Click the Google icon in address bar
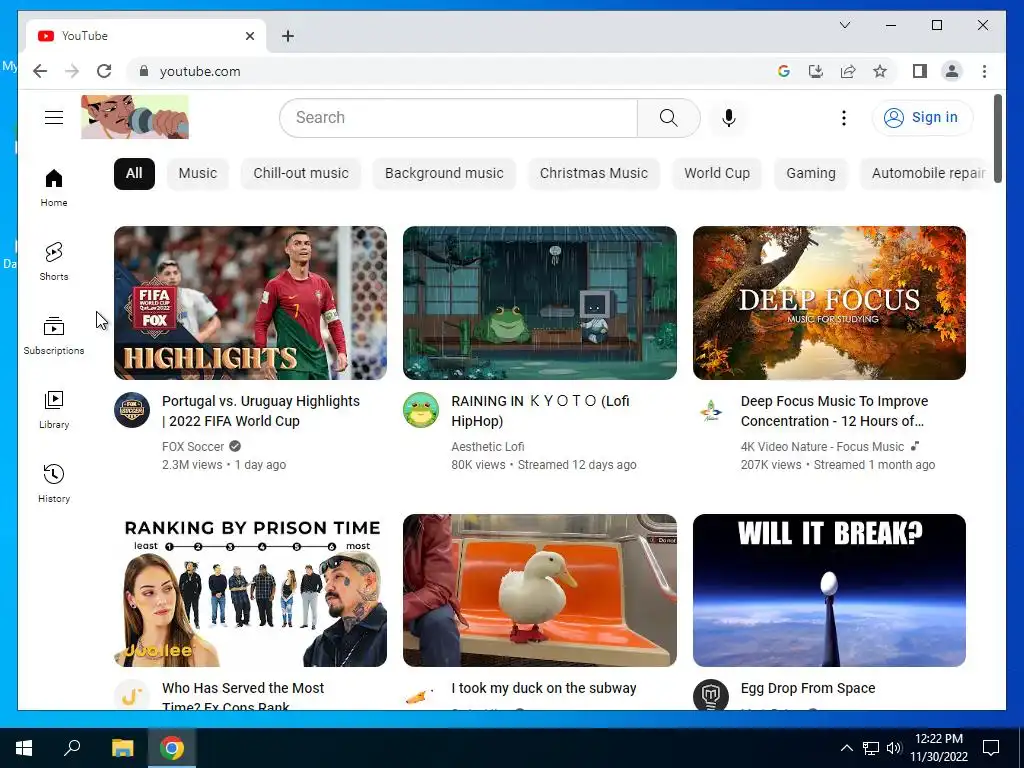The width and height of the screenshot is (1024, 768). click(x=784, y=71)
